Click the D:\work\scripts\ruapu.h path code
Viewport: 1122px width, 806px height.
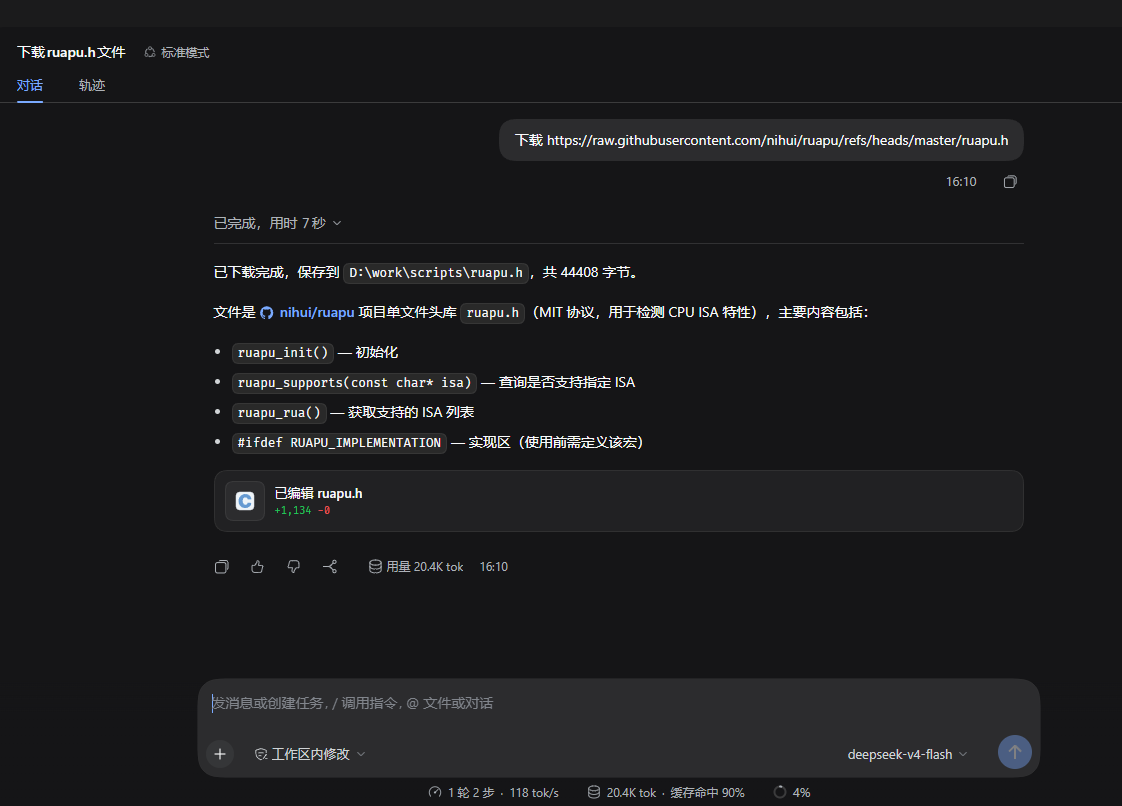(436, 273)
